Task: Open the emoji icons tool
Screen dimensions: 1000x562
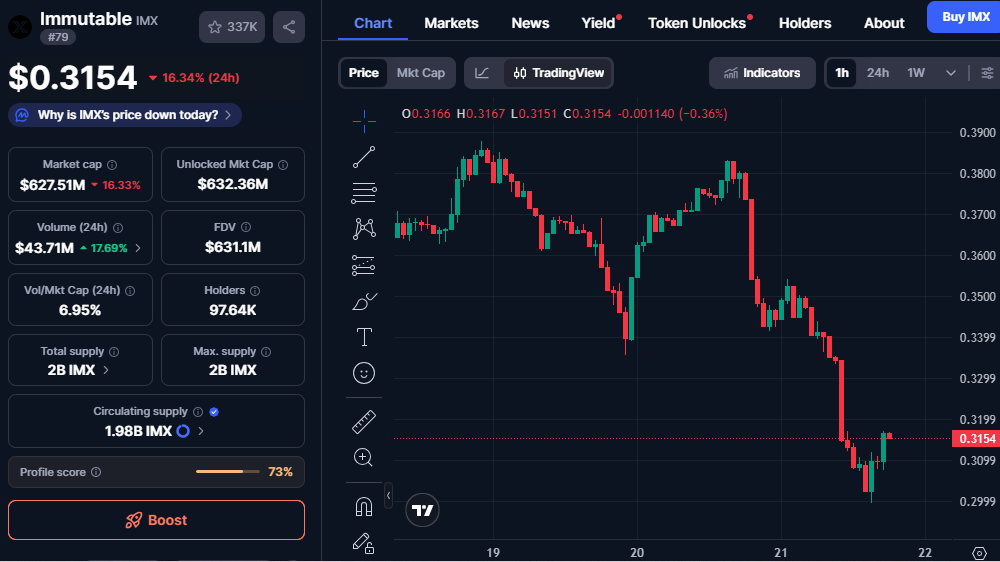Action: 364,373
